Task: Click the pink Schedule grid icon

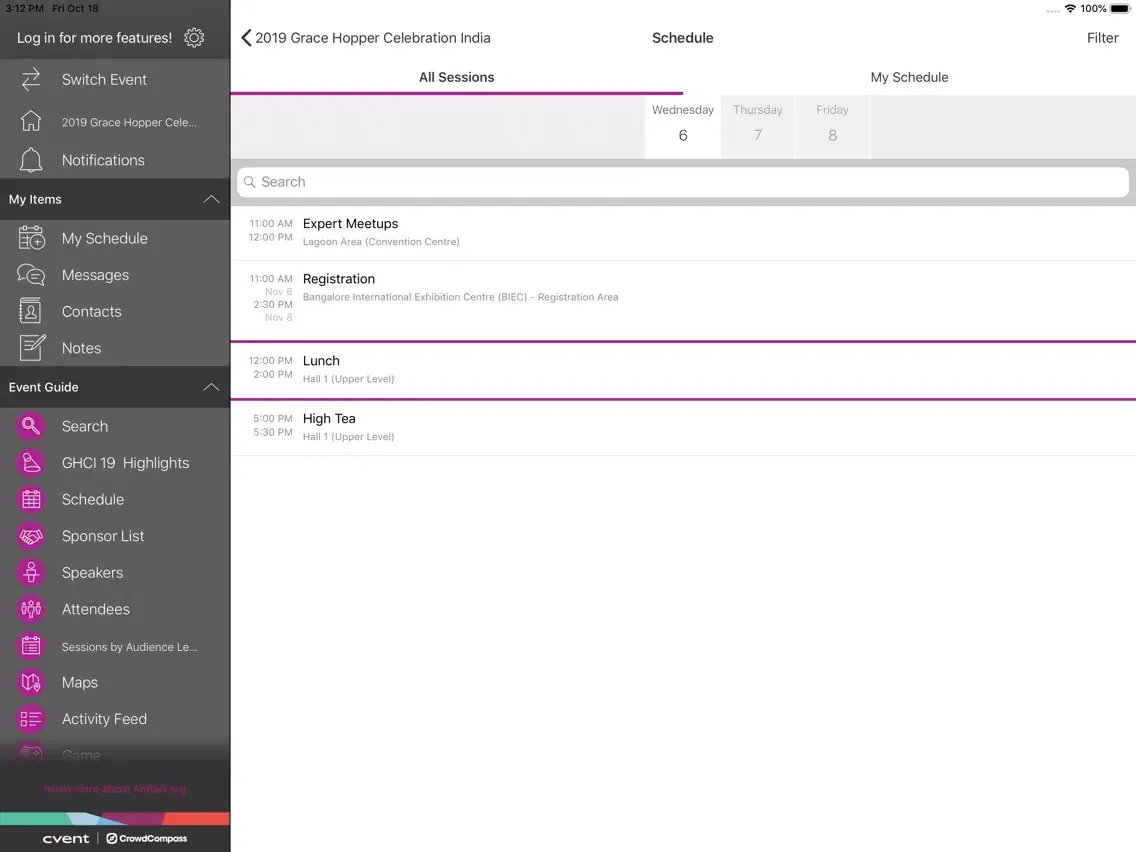Action: (x=31, y=499)
